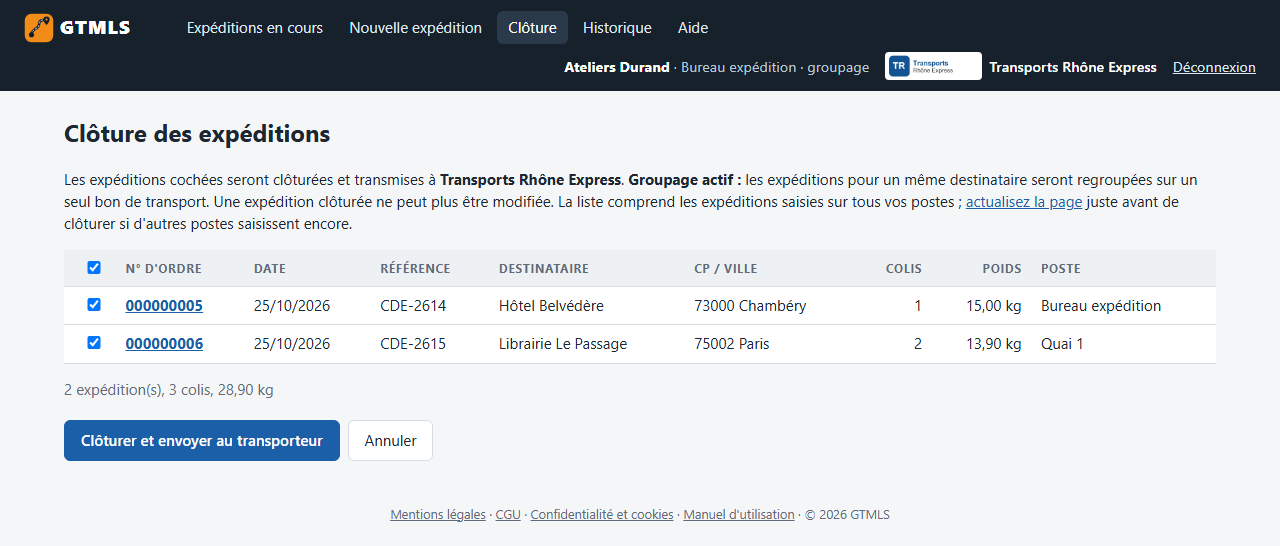
Task: Click the POSTE column header
Action: click(x=1061, y=269)
